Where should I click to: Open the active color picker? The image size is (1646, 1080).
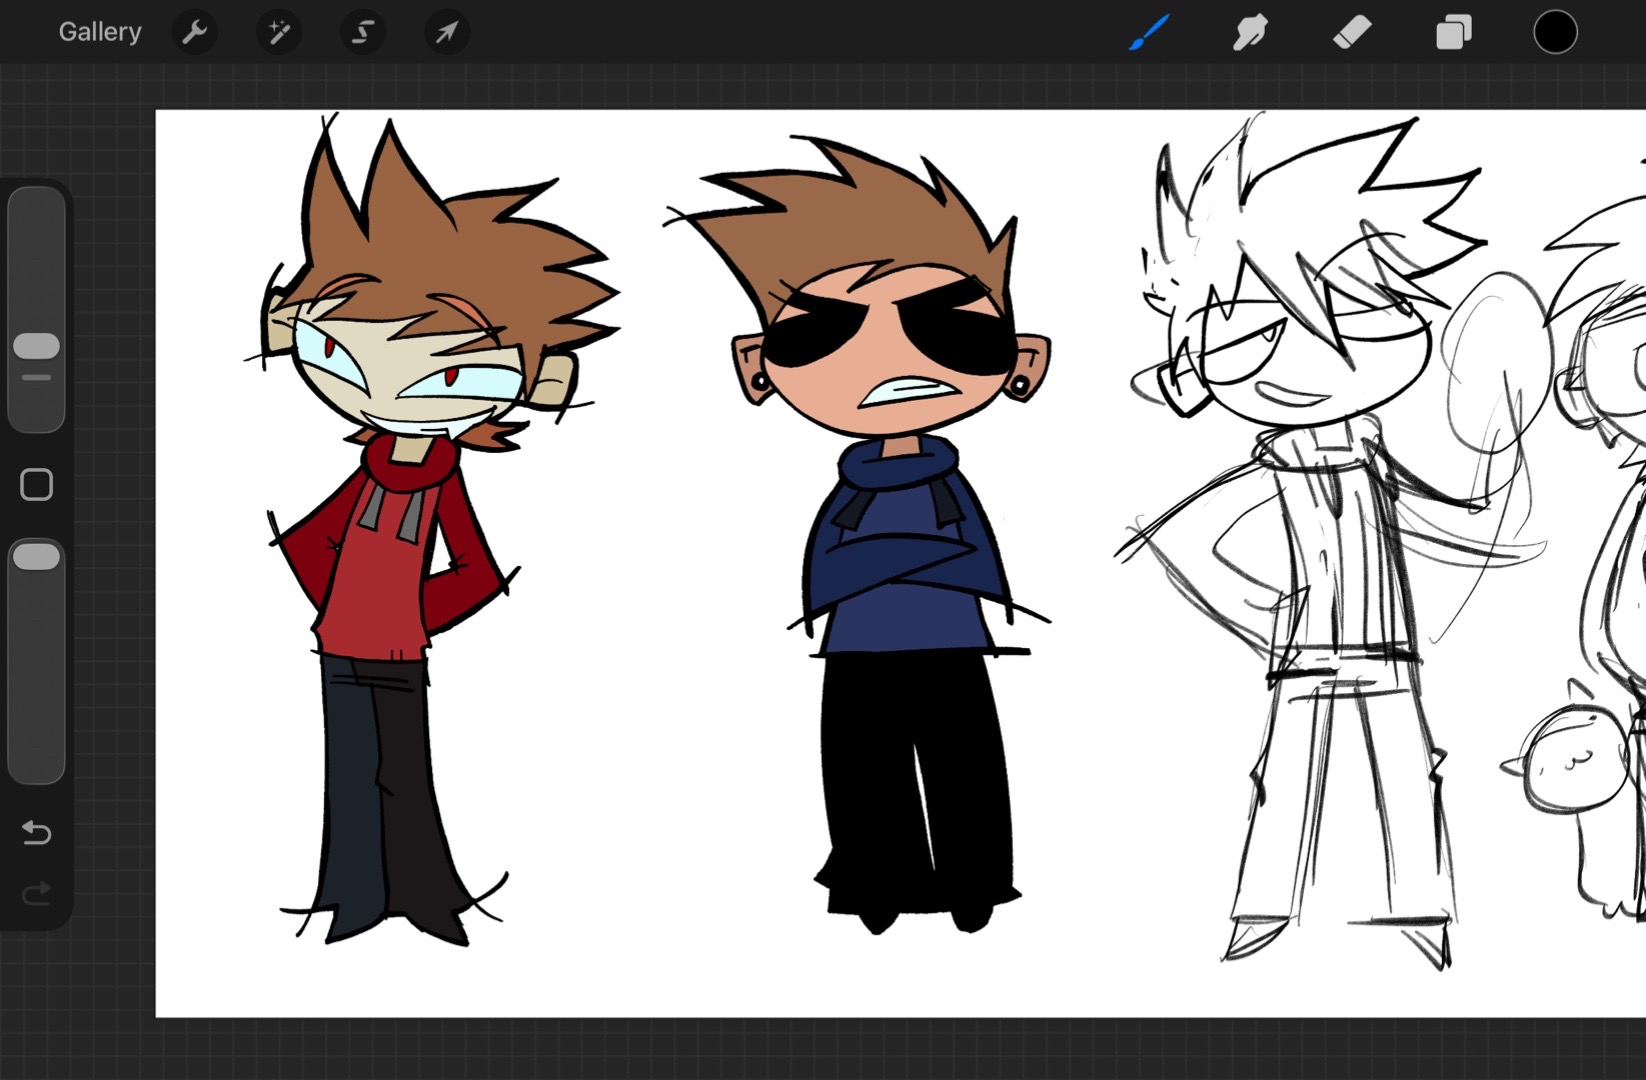pyautogui.click(x=1555, y=32)
